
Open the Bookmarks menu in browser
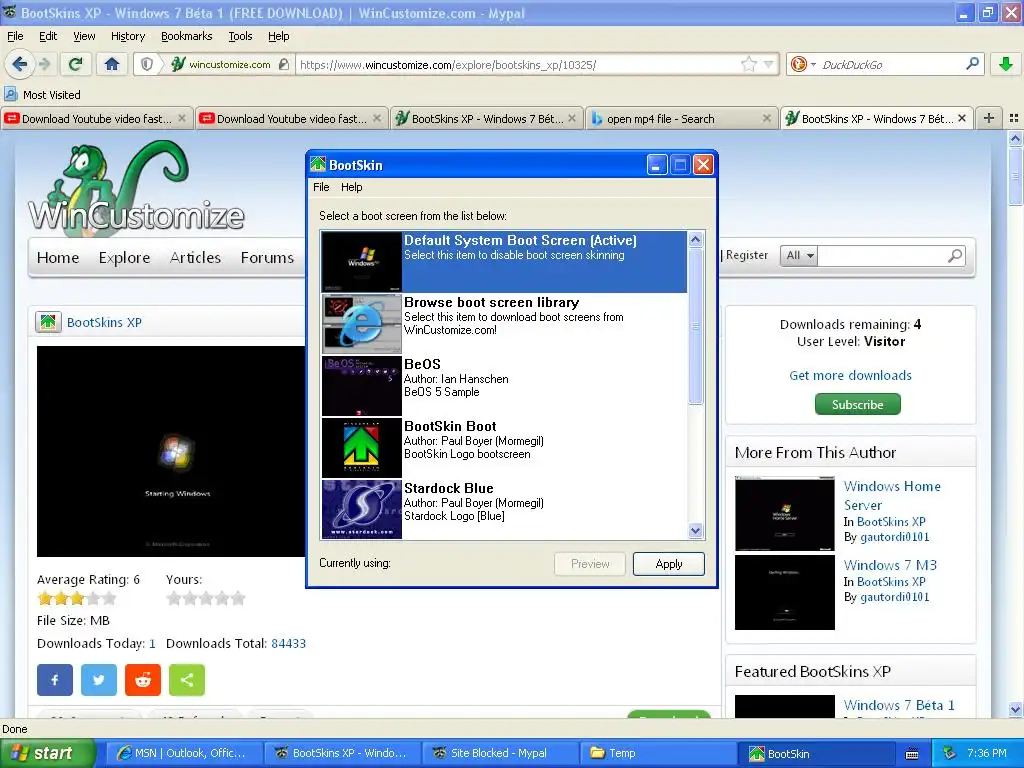(x=187, y=36)
